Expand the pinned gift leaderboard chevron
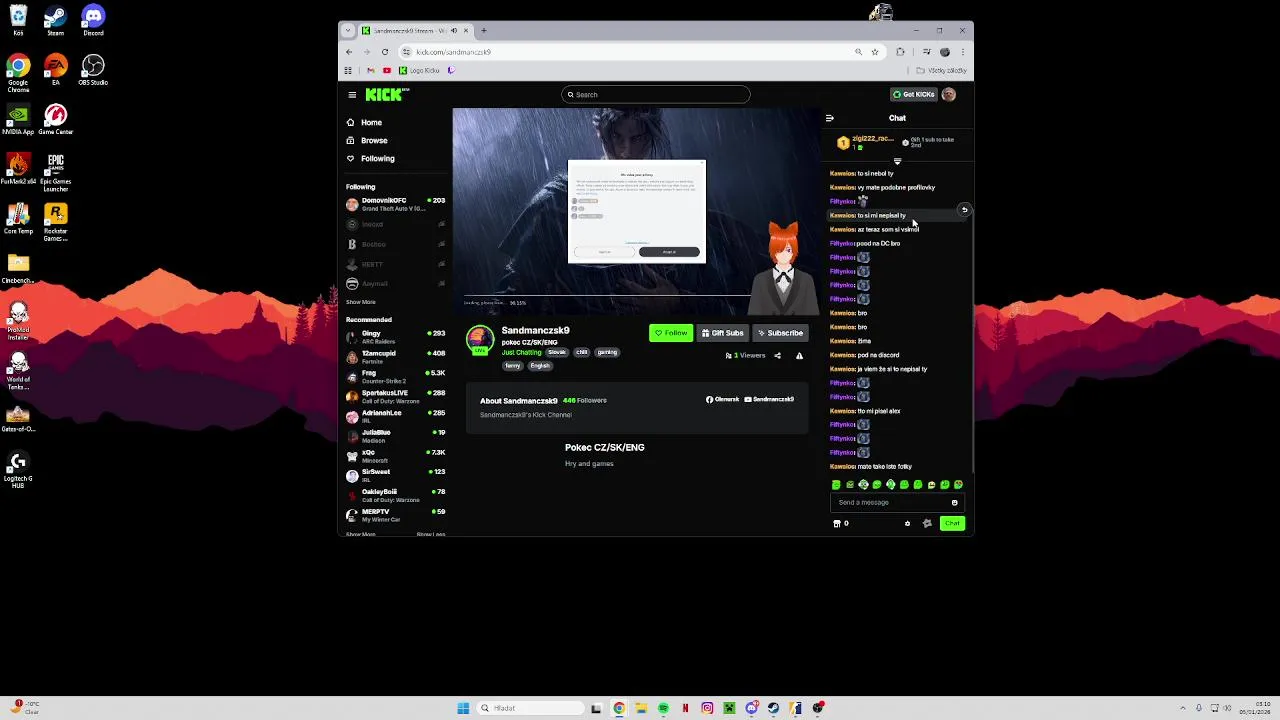 (x=897, y=161)
